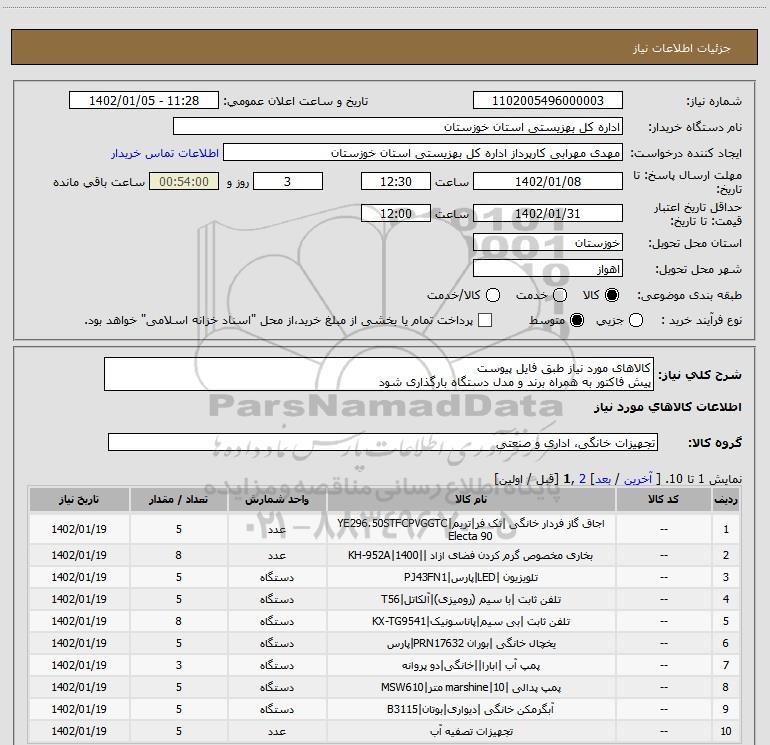Screen dimensions: 770x745
Task: Click the remaining time field 00:54:00
Action: click(184, 181)
